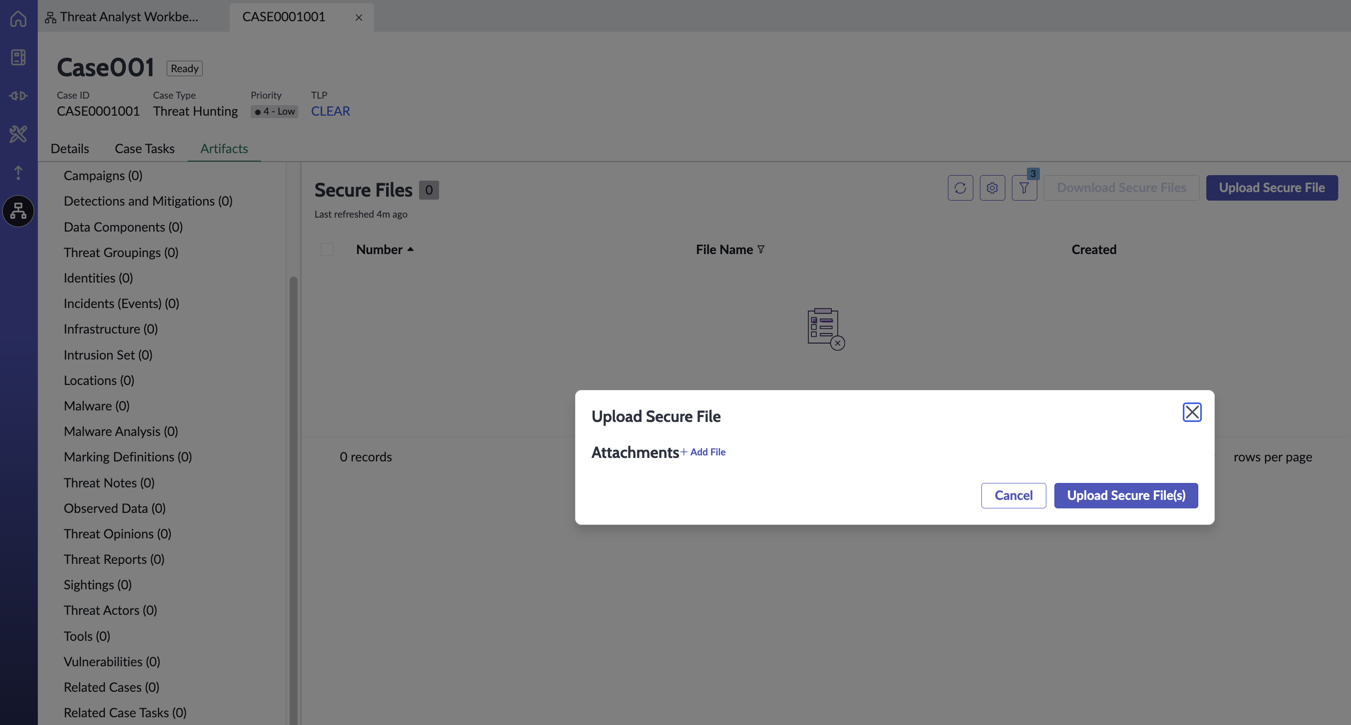The width and height of the screenshot is (1351, 725).
Task: Select Related Case Tasks (0)
Action: [125, 713]
